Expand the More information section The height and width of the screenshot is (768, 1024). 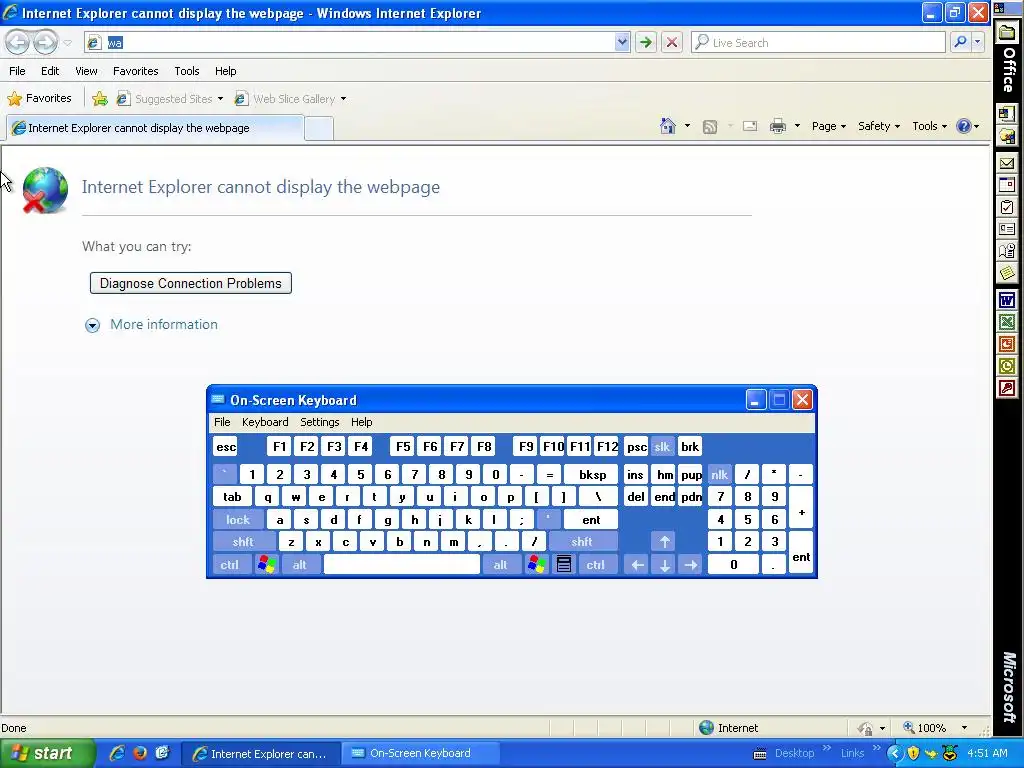pos(152,325)
